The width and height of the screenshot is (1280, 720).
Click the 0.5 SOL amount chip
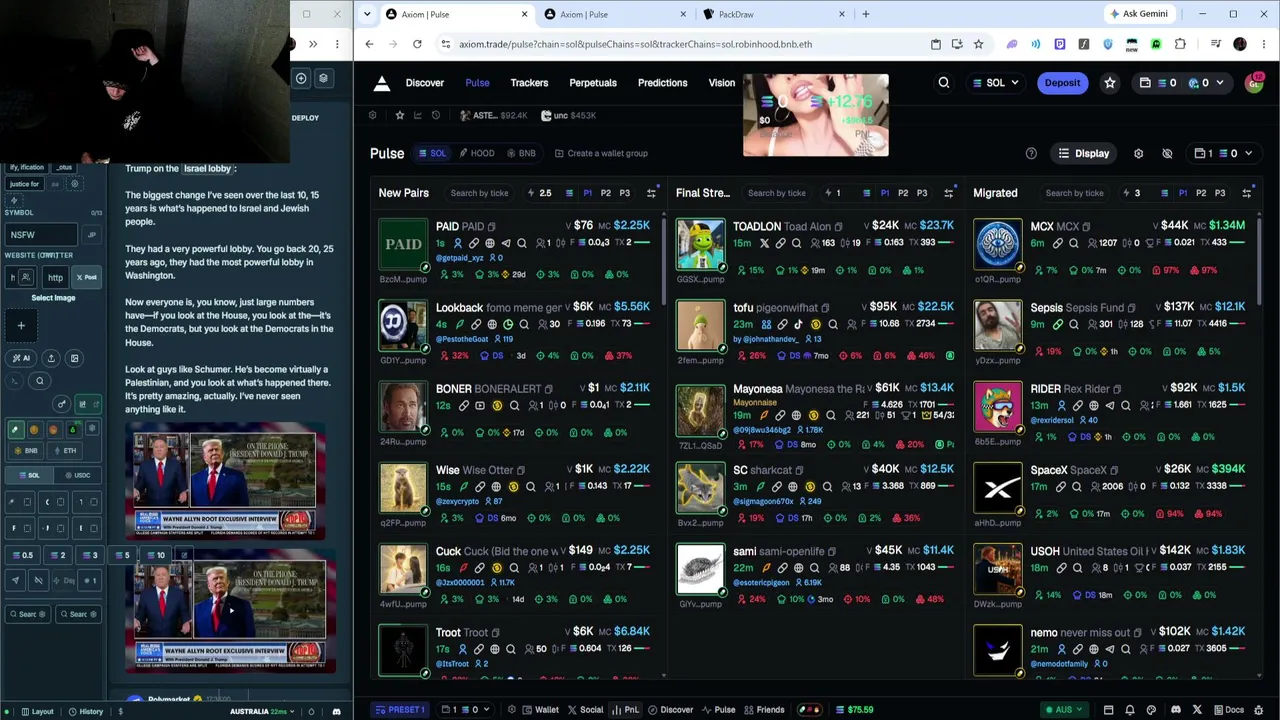22,555
